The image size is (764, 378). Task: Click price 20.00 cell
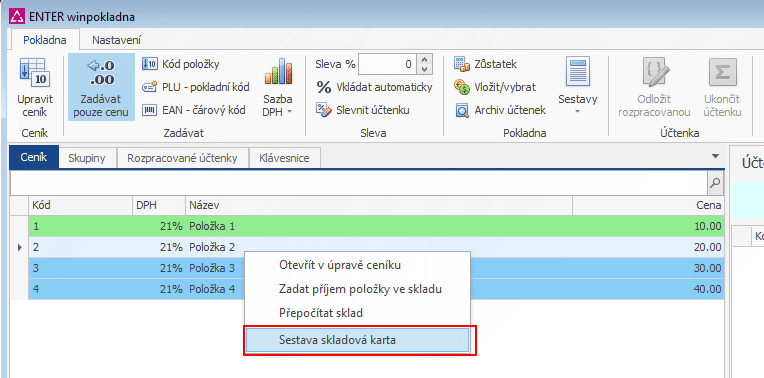pyautogui.click(x=708, y=247)
